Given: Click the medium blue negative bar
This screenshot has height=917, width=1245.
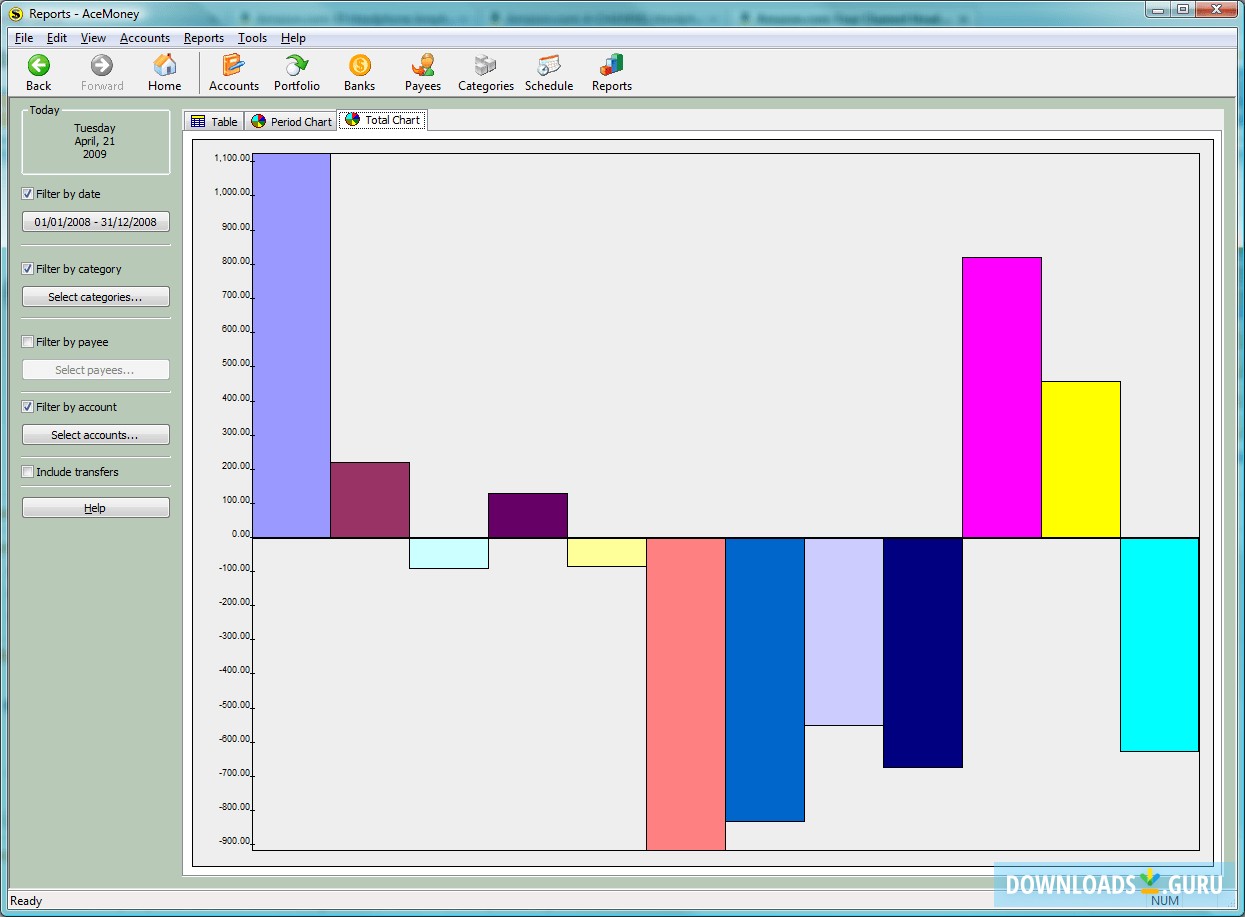Looking at the screenshot, I should click(x=765, y=679).
